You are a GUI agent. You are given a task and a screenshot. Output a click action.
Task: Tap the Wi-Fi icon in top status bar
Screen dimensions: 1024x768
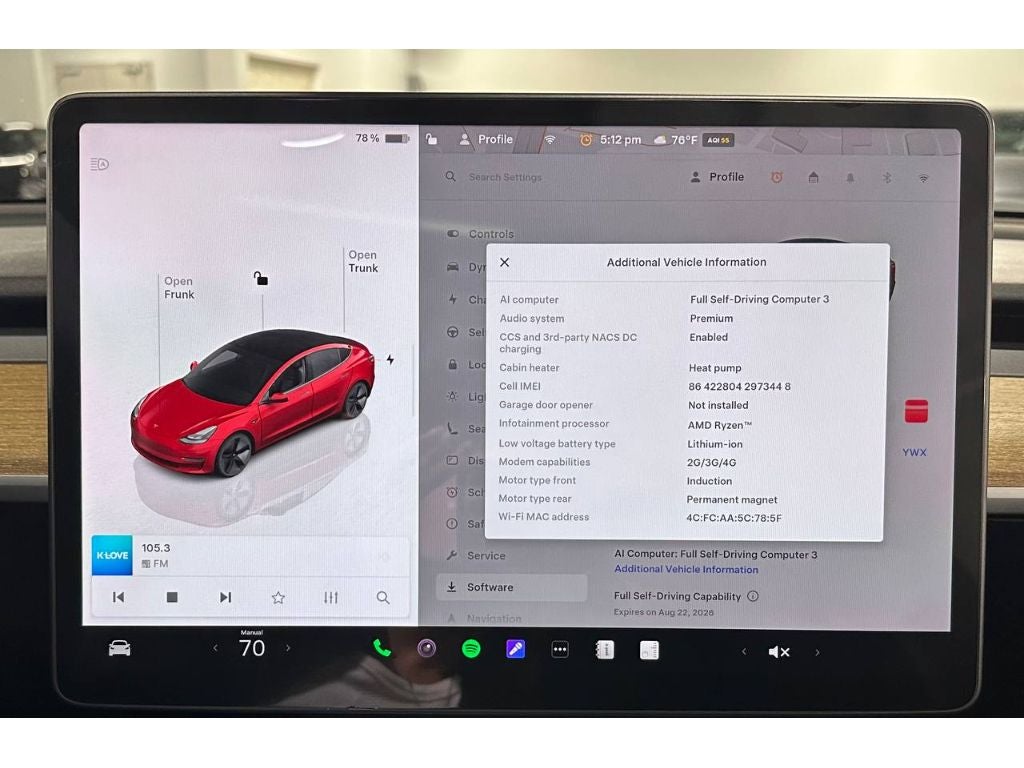[x=550, y=140]
